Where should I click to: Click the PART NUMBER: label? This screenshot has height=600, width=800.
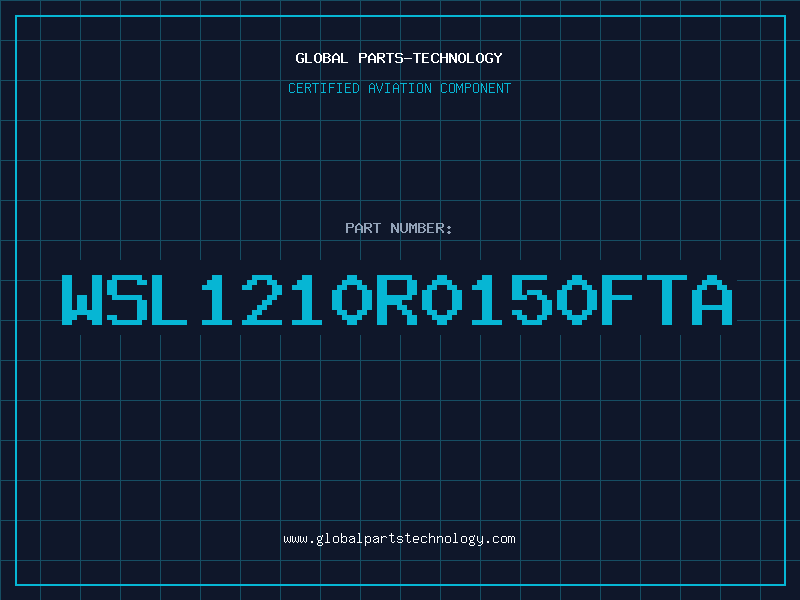[x=399, y=228]
